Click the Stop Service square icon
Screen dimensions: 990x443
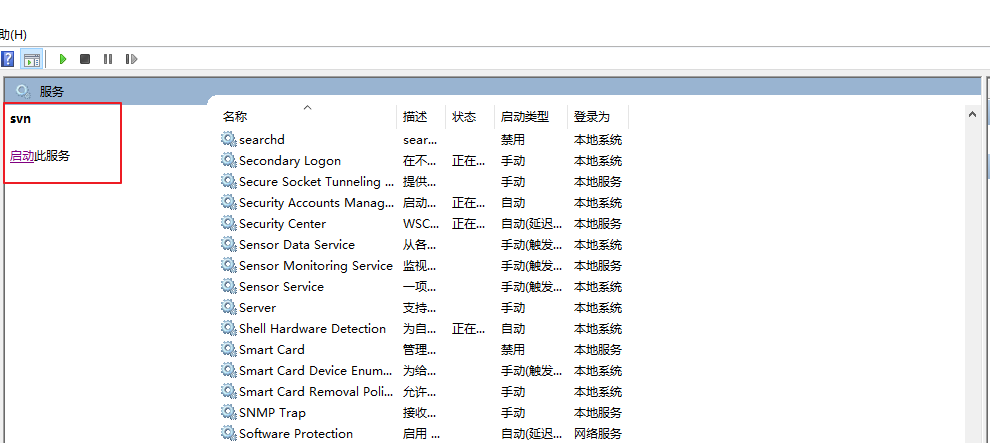tap(85, 59)
